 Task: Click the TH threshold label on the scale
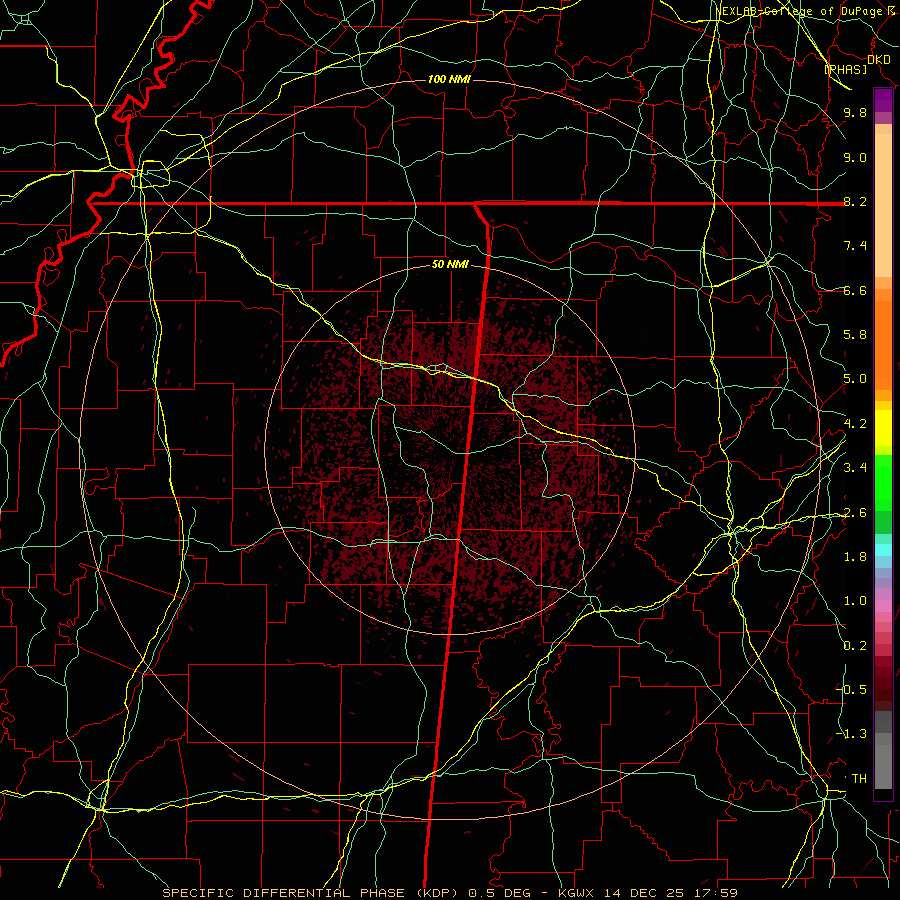pyautogui.click(x=859, y=779)
